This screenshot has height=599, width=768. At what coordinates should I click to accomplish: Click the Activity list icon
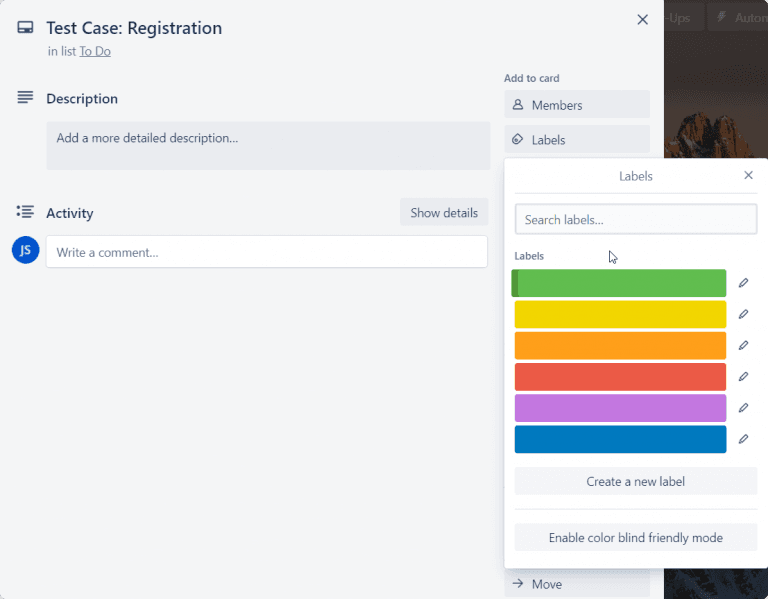pyautogui.click(x=25, y=212)
